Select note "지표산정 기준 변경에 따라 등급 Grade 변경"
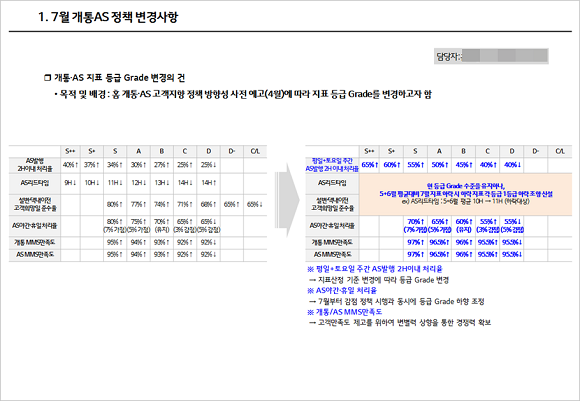This screenshot has width=580, height=401. tap(383, 280)
